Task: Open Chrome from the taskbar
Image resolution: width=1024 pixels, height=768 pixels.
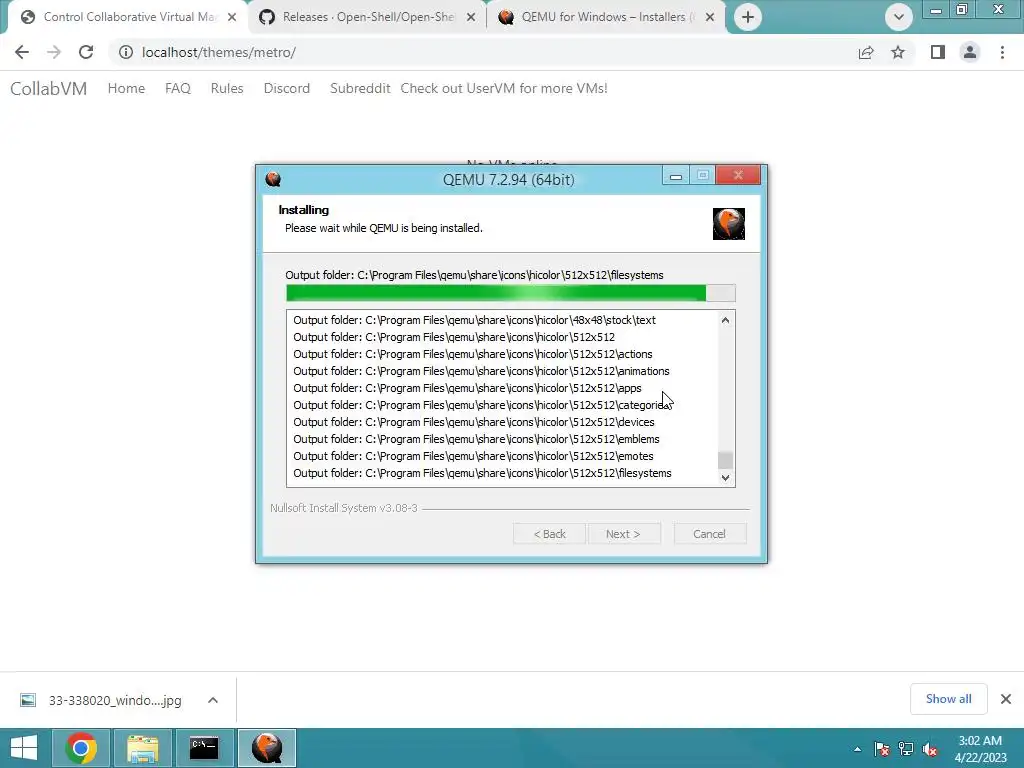Action: (x=81, y=748)
